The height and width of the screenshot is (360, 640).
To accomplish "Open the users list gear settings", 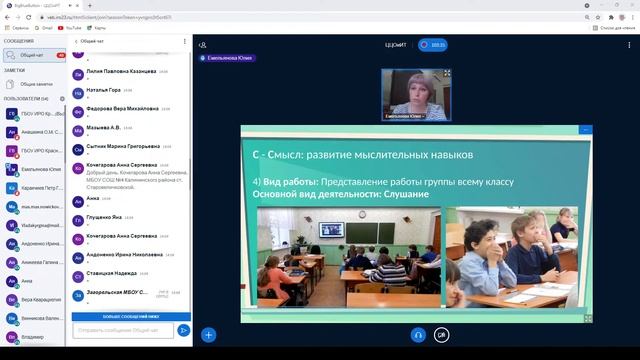I will 62,99.
